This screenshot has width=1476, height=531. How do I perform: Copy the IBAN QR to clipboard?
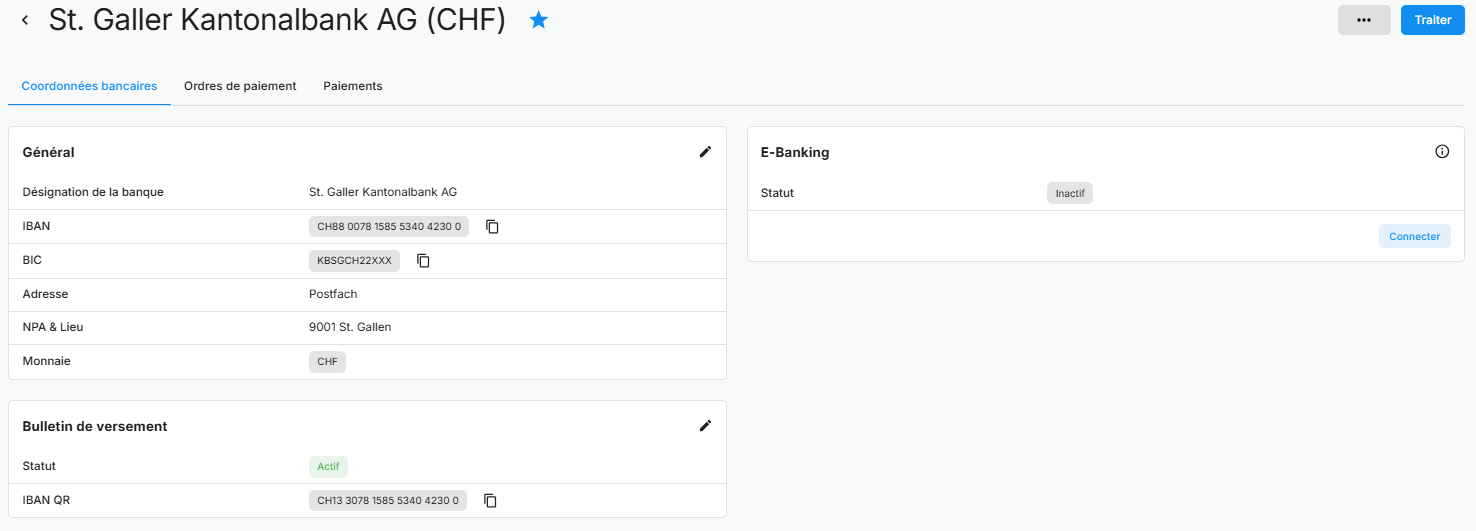490,500
